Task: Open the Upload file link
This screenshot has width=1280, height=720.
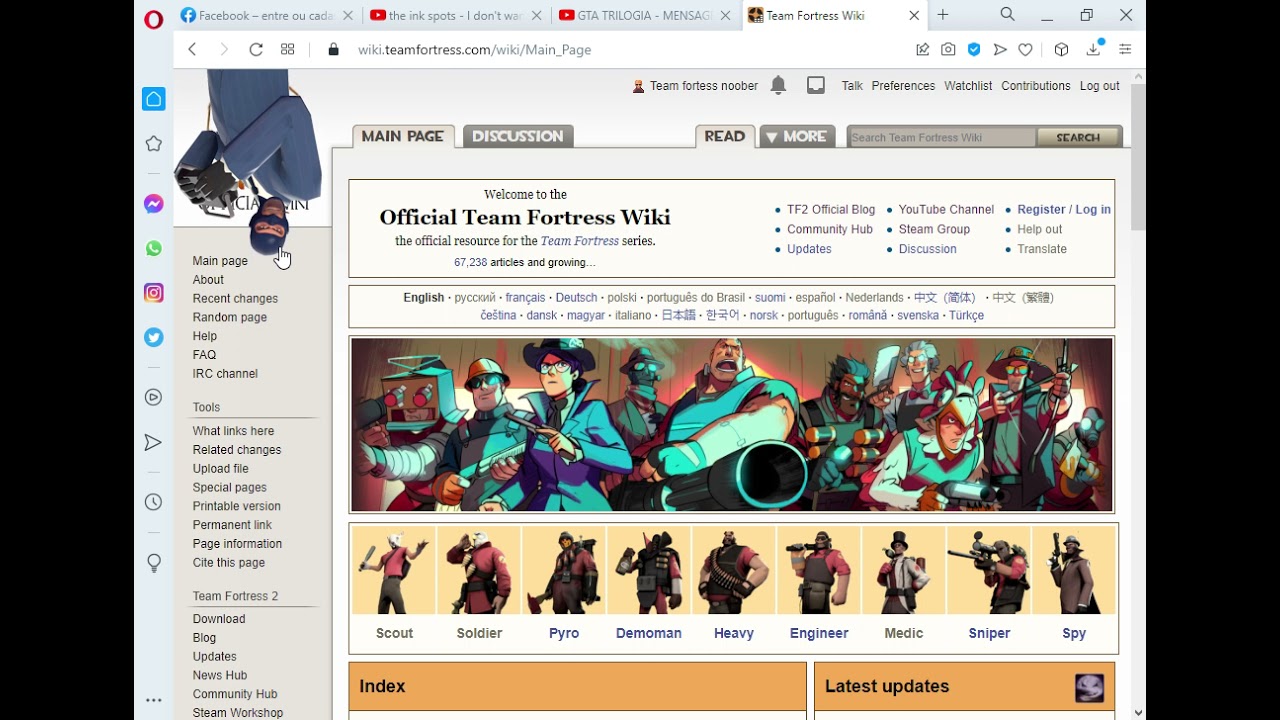Action: [x=221, y=469]
